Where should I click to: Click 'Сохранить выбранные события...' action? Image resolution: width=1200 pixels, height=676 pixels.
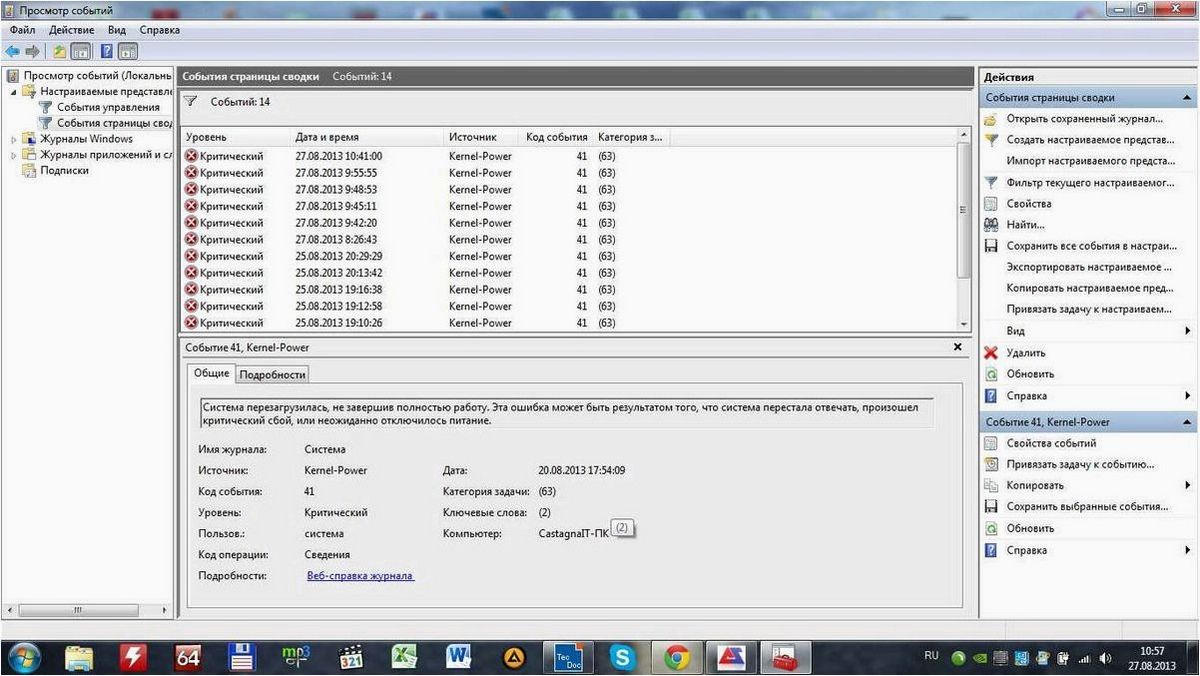[1088, 507]
